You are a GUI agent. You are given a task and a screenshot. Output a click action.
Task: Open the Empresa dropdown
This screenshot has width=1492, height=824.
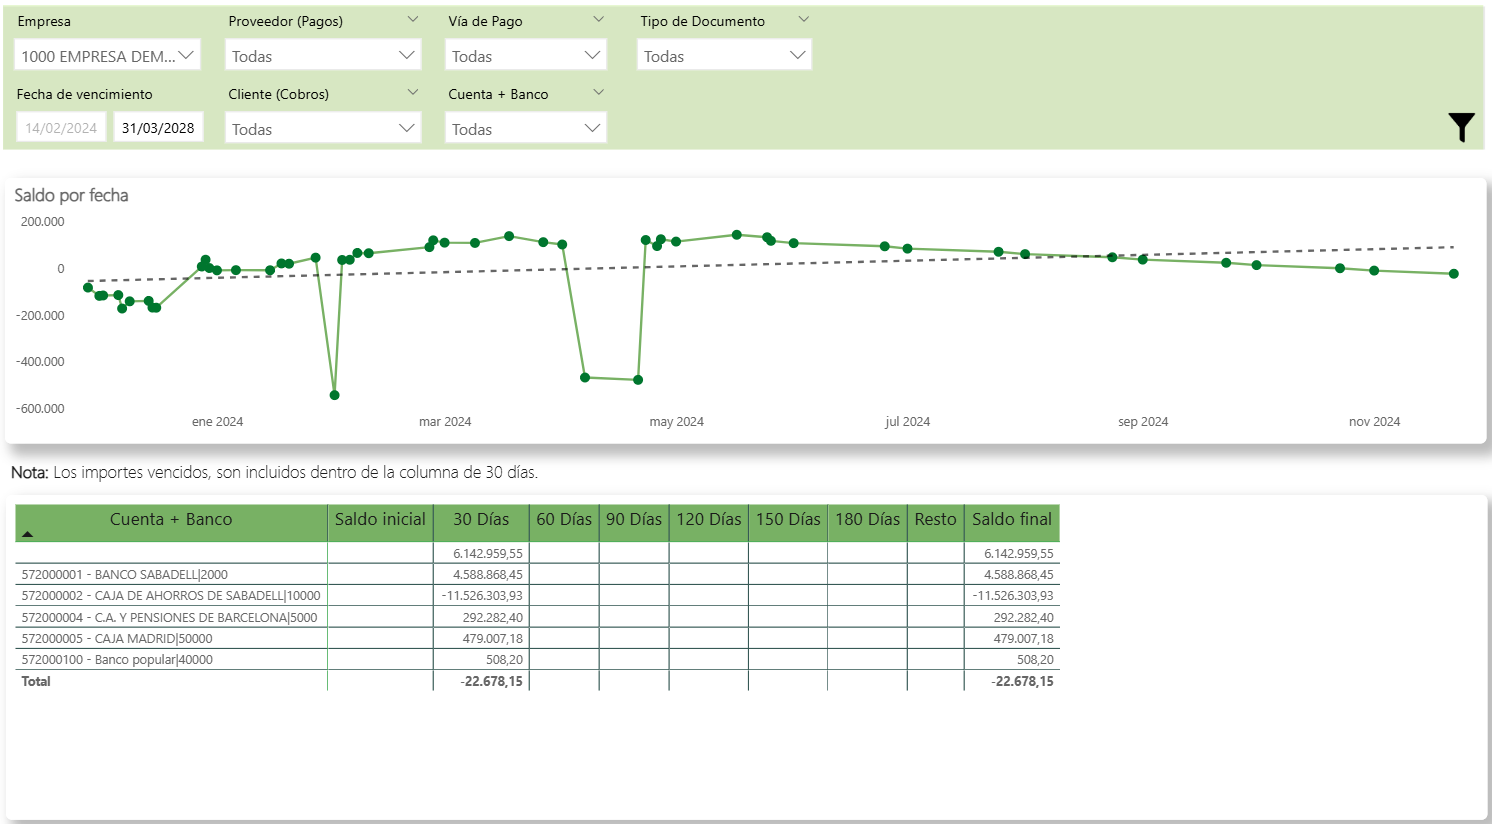point(107,56)
